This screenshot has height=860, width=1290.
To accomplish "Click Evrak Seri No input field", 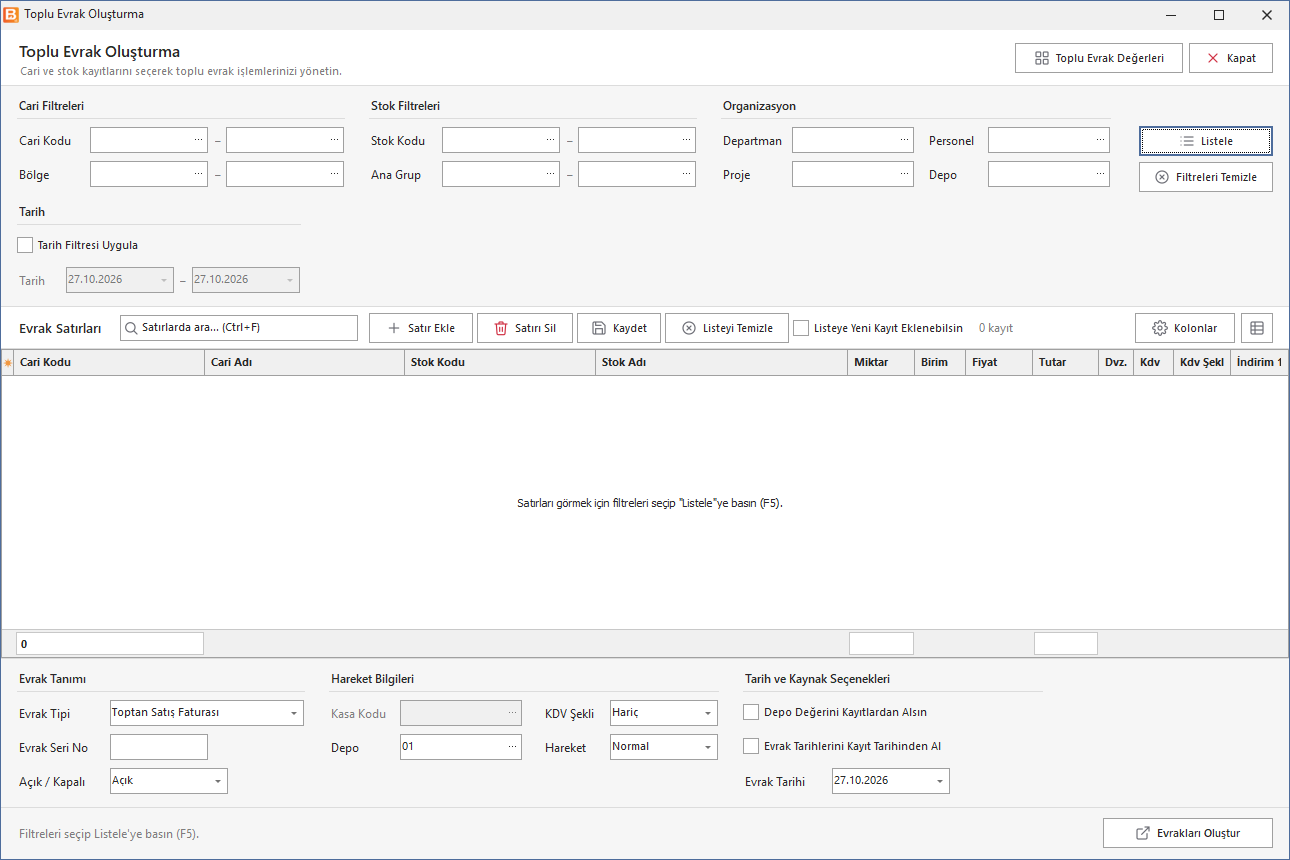I will tap(159, 747).
